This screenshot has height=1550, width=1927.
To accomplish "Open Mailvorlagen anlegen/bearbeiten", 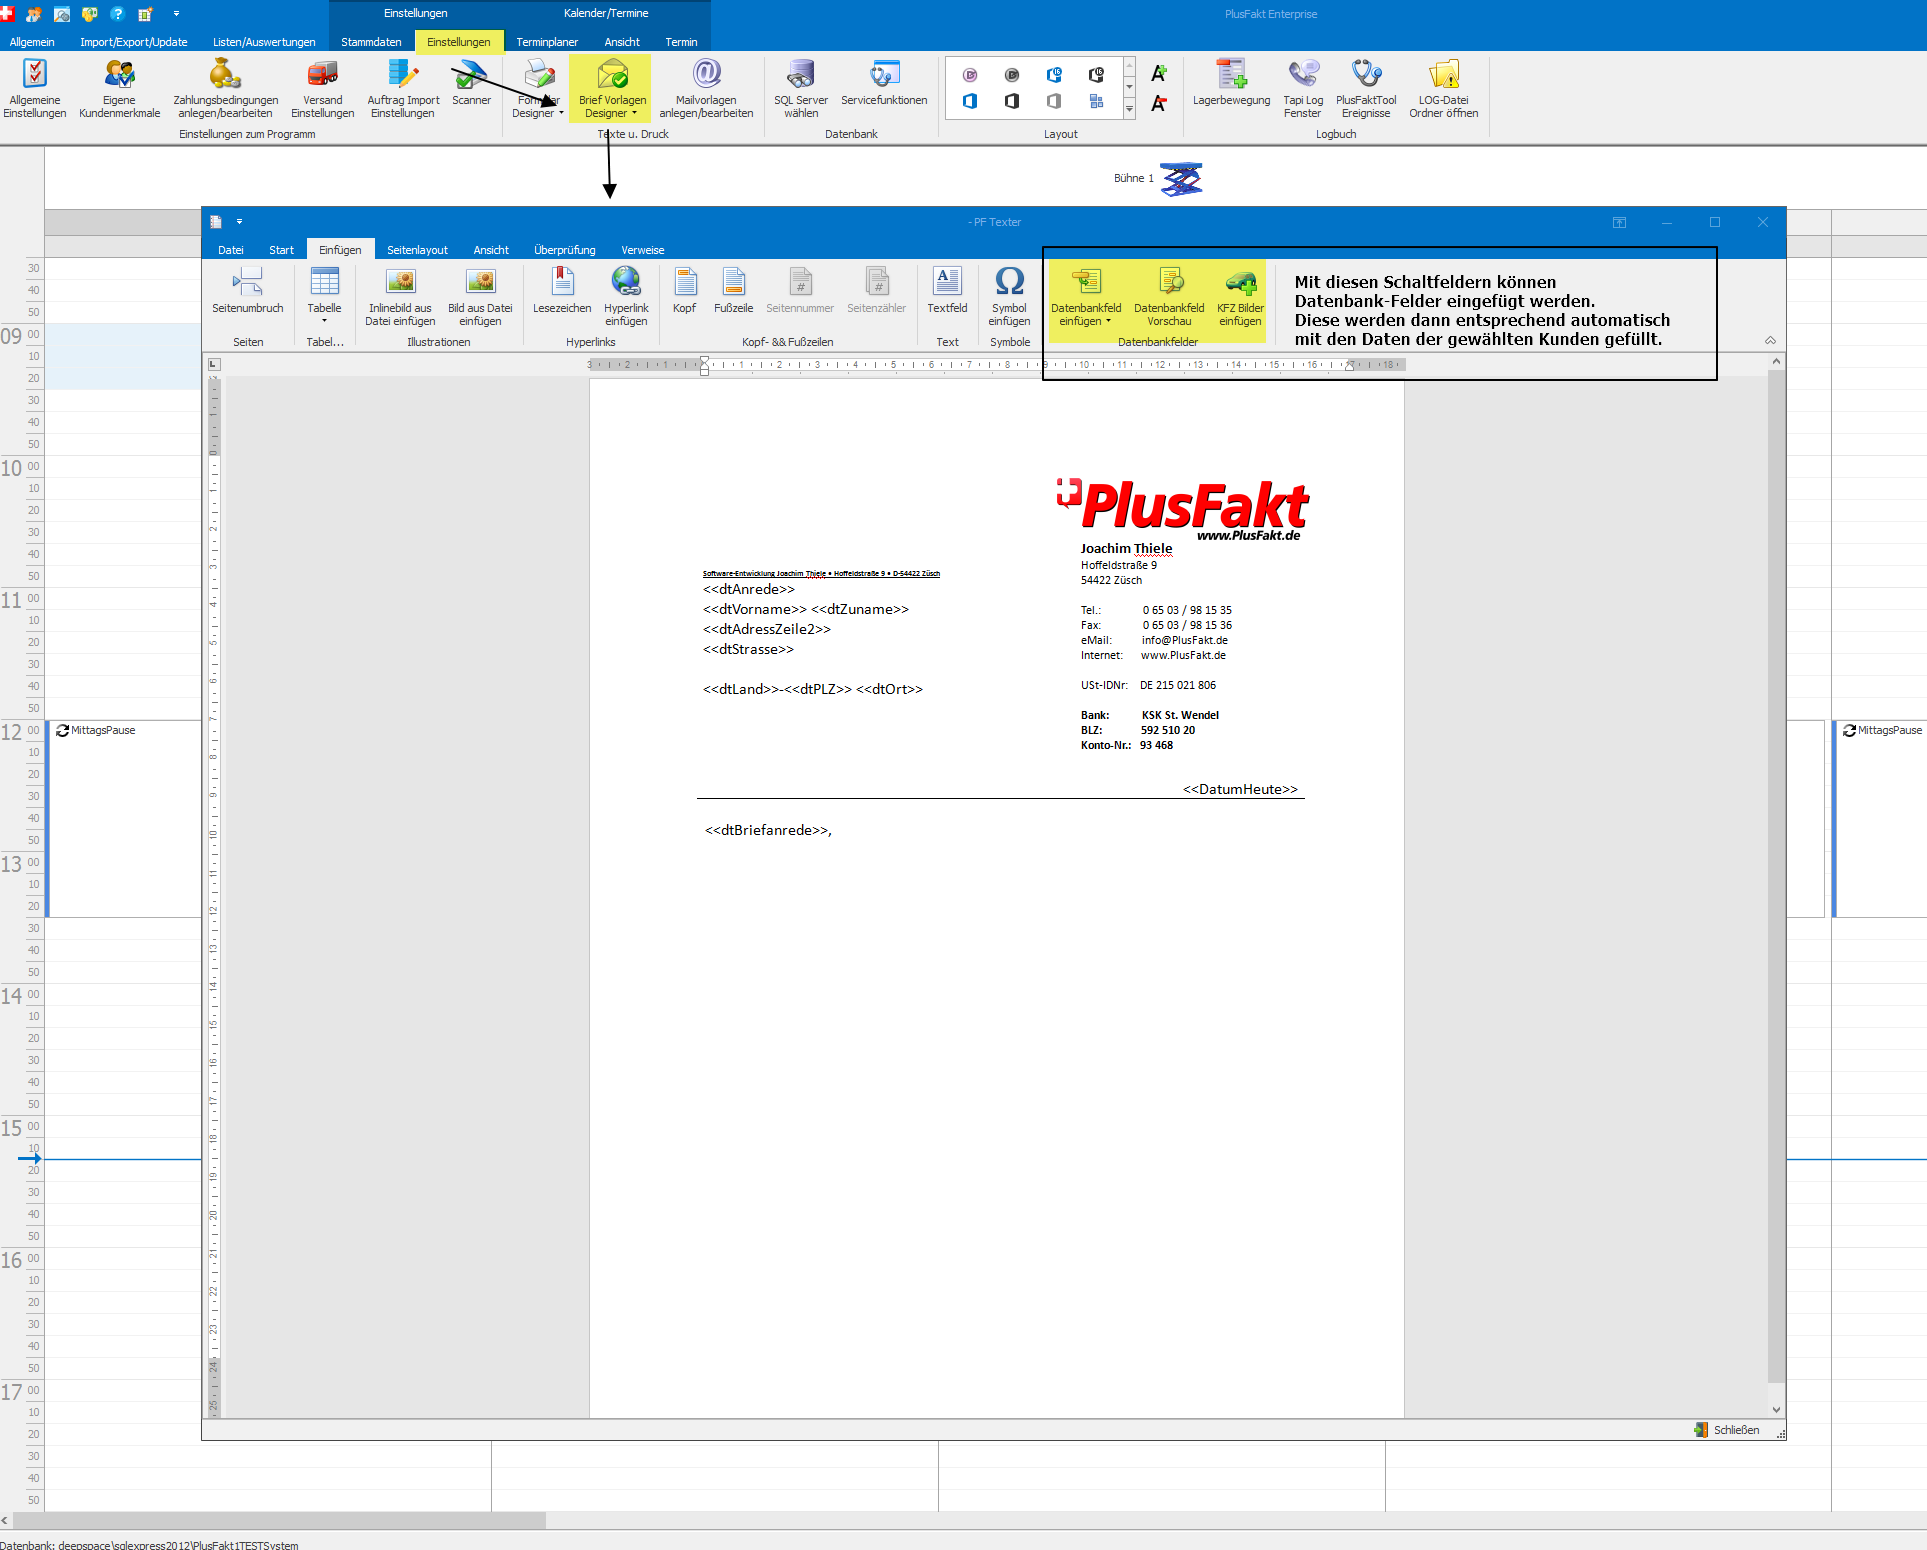I will coord(706,88).
